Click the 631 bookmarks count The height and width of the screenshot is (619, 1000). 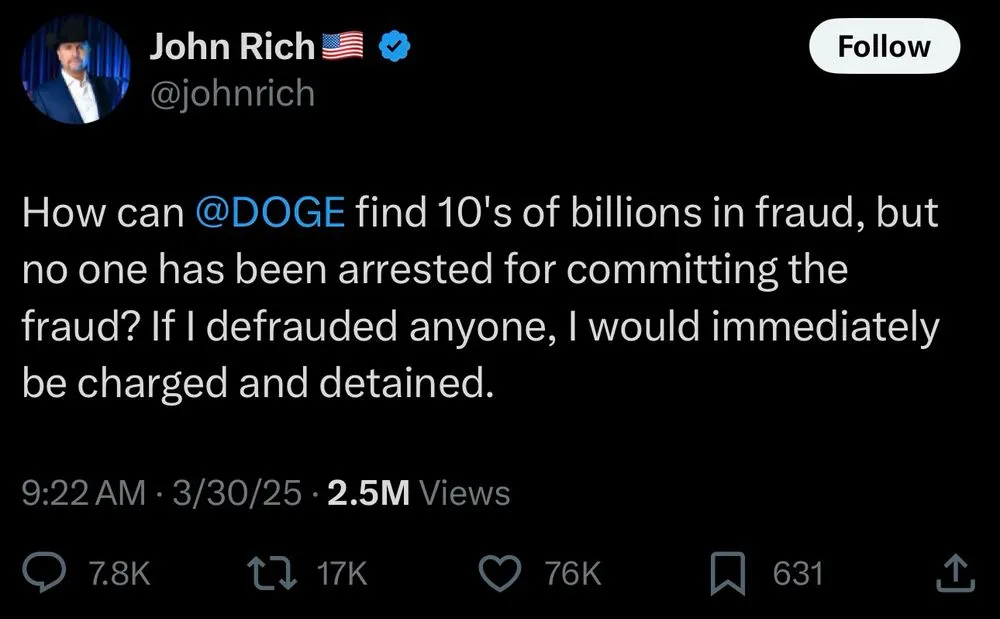(x=797, y=573)
